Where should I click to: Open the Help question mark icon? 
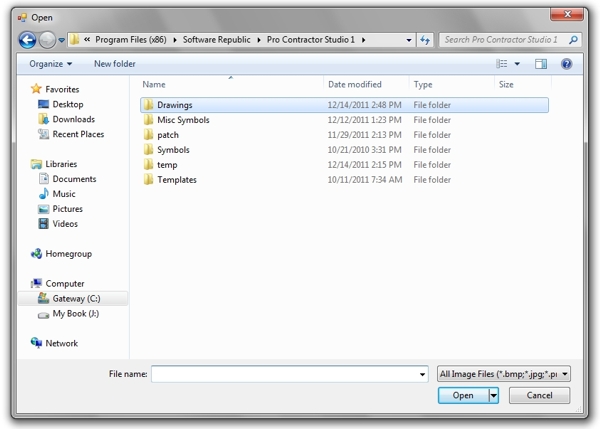[566, 64]
